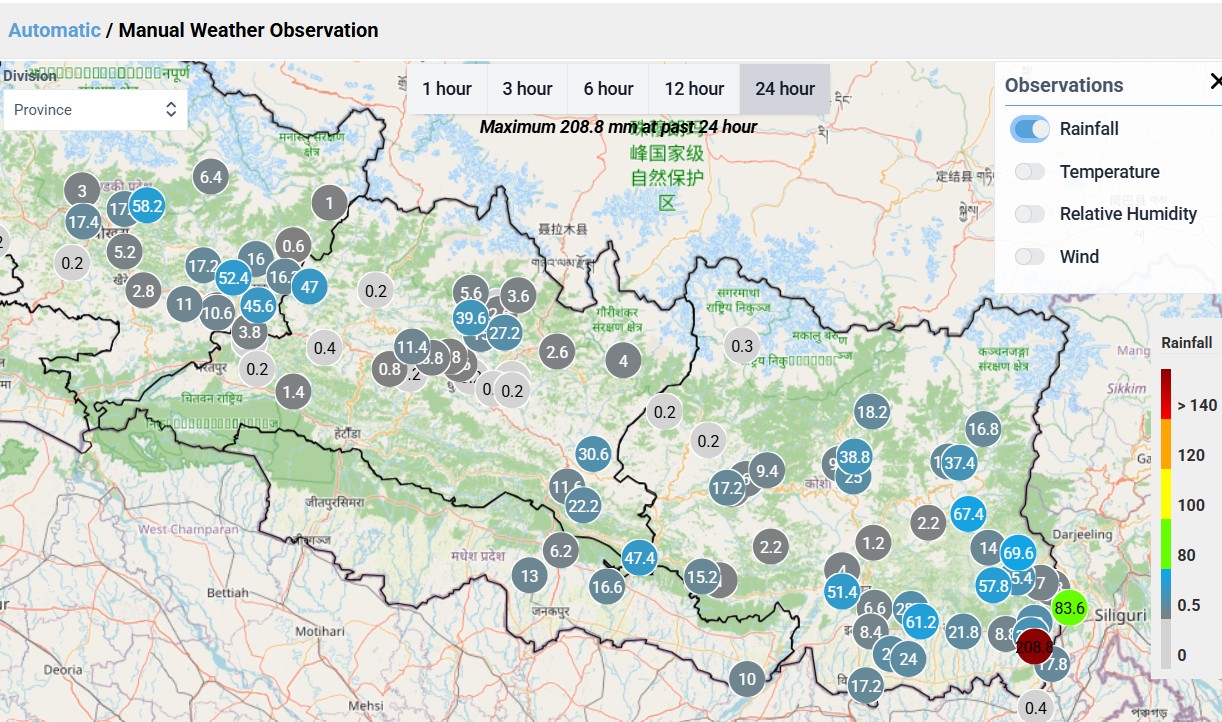The height and width of the screenshot is (722, 1222).
Task: Click the Siliguri map label
Action: [x=1121, y=615]
